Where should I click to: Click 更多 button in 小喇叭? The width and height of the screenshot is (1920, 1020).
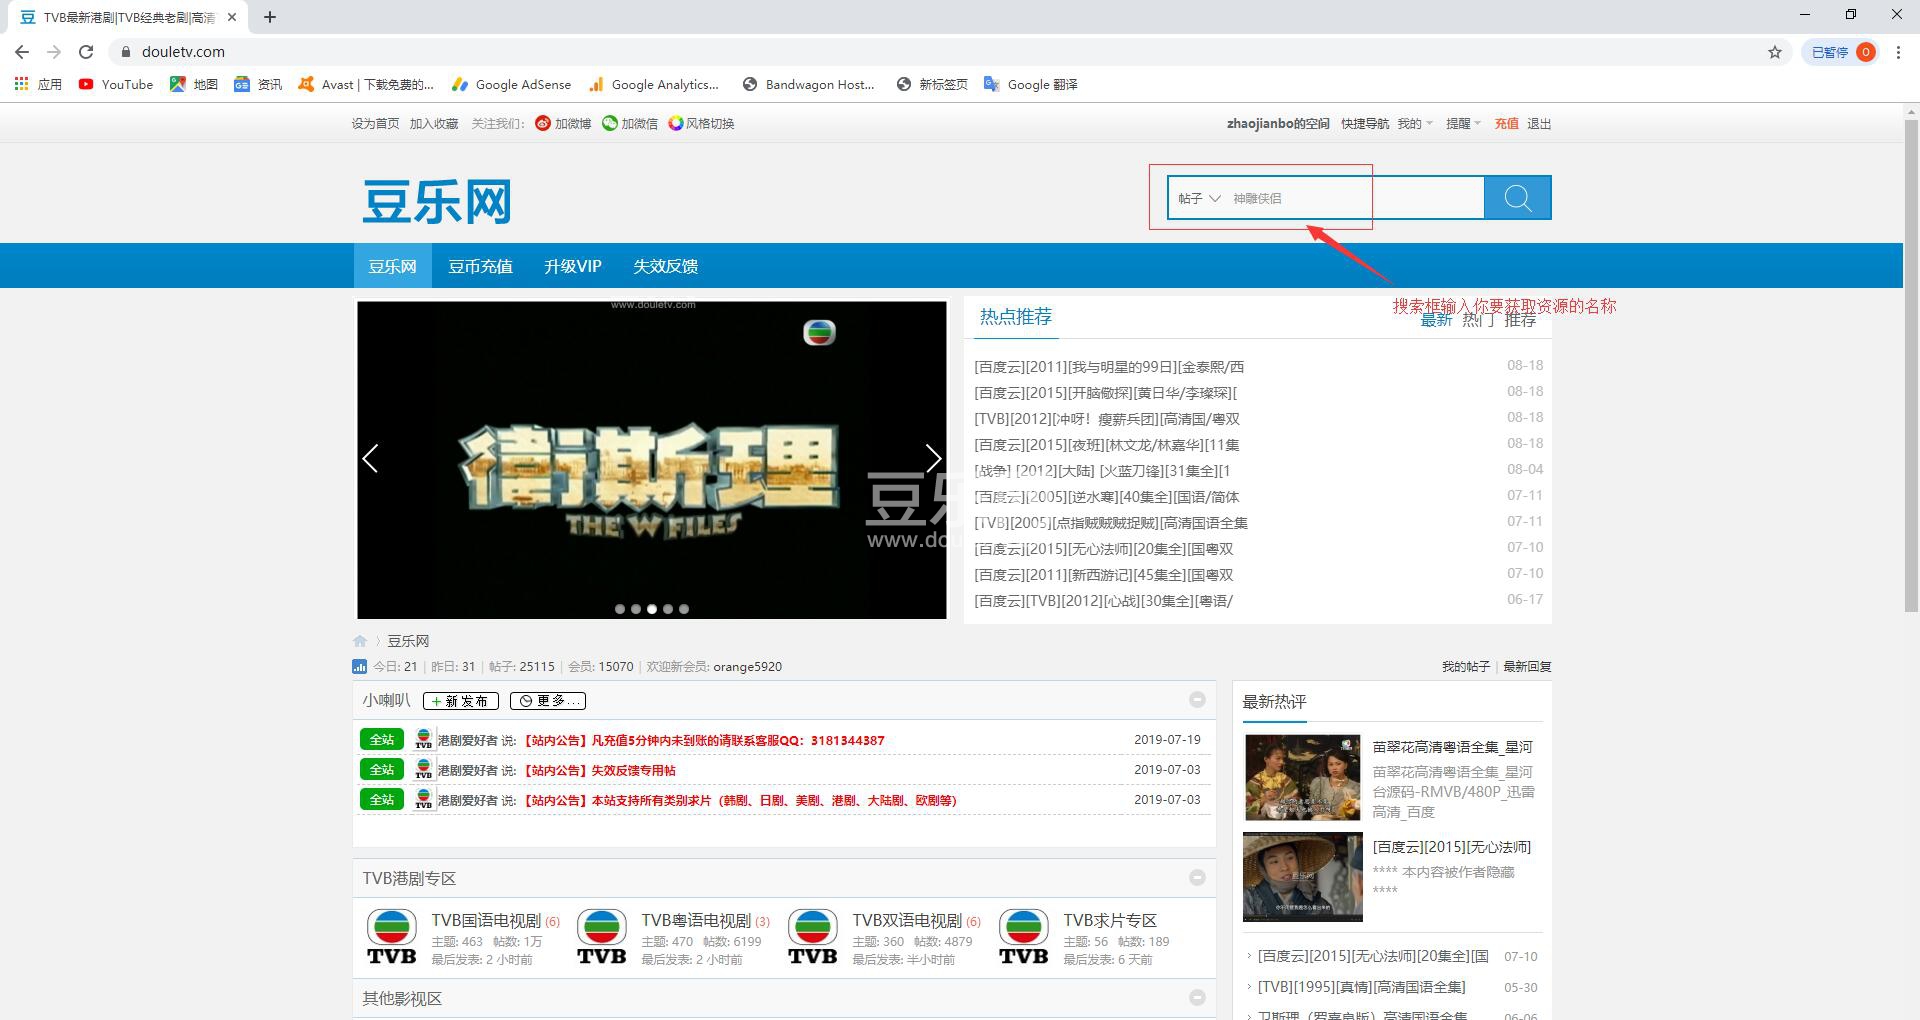coord(548,701)
